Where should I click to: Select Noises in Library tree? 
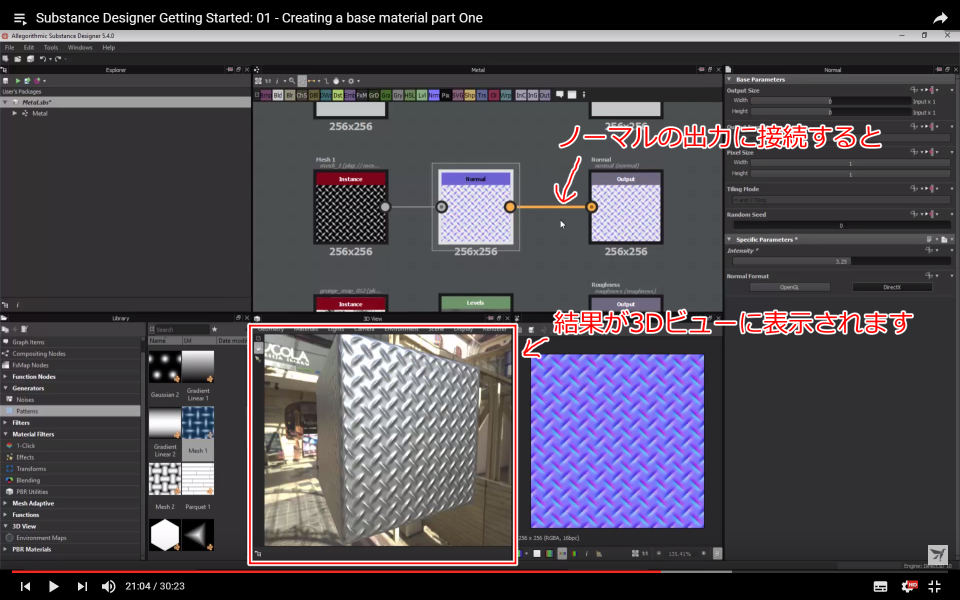70,400
